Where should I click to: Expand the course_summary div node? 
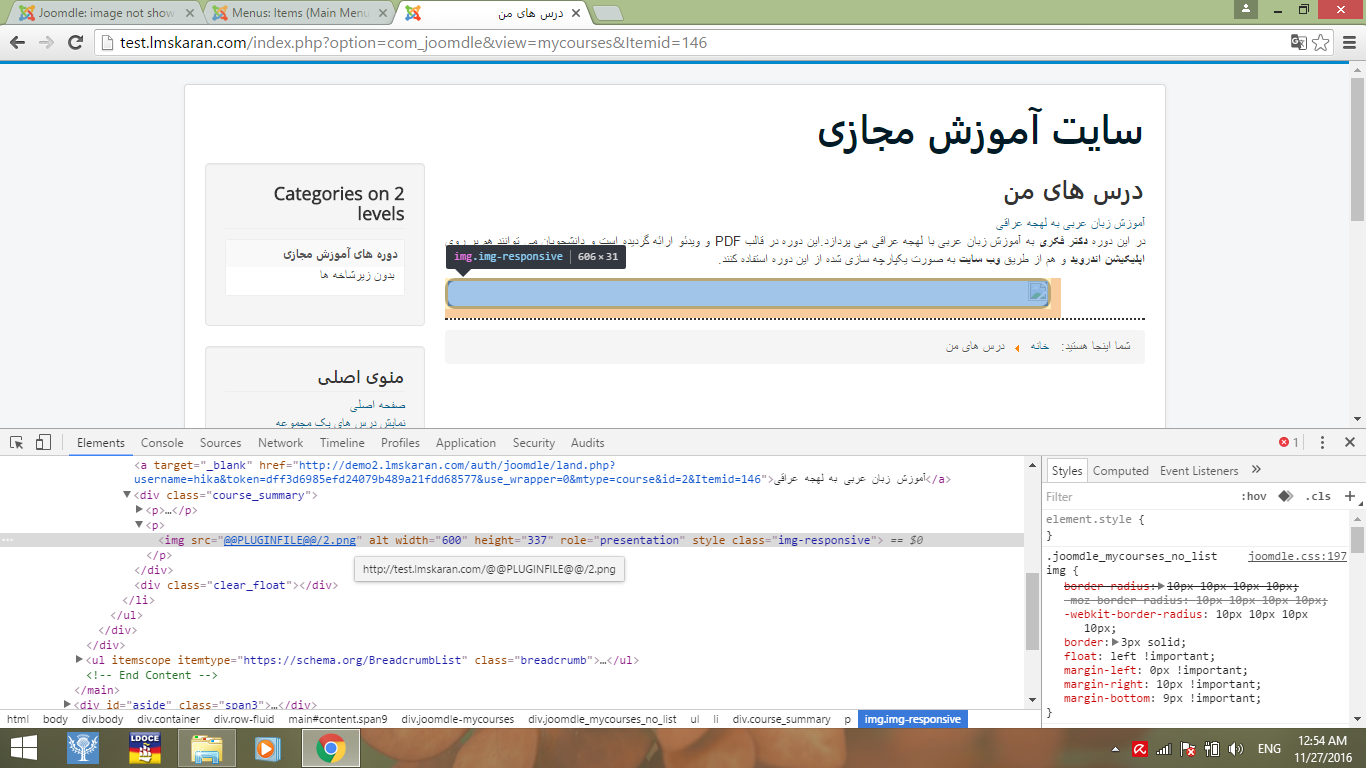pyautogui.click(x=127, y=495)
